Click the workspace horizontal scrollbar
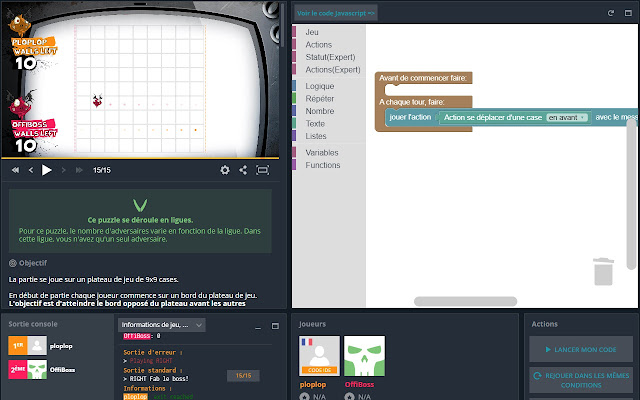640x400 pixels. pos(465,301)
